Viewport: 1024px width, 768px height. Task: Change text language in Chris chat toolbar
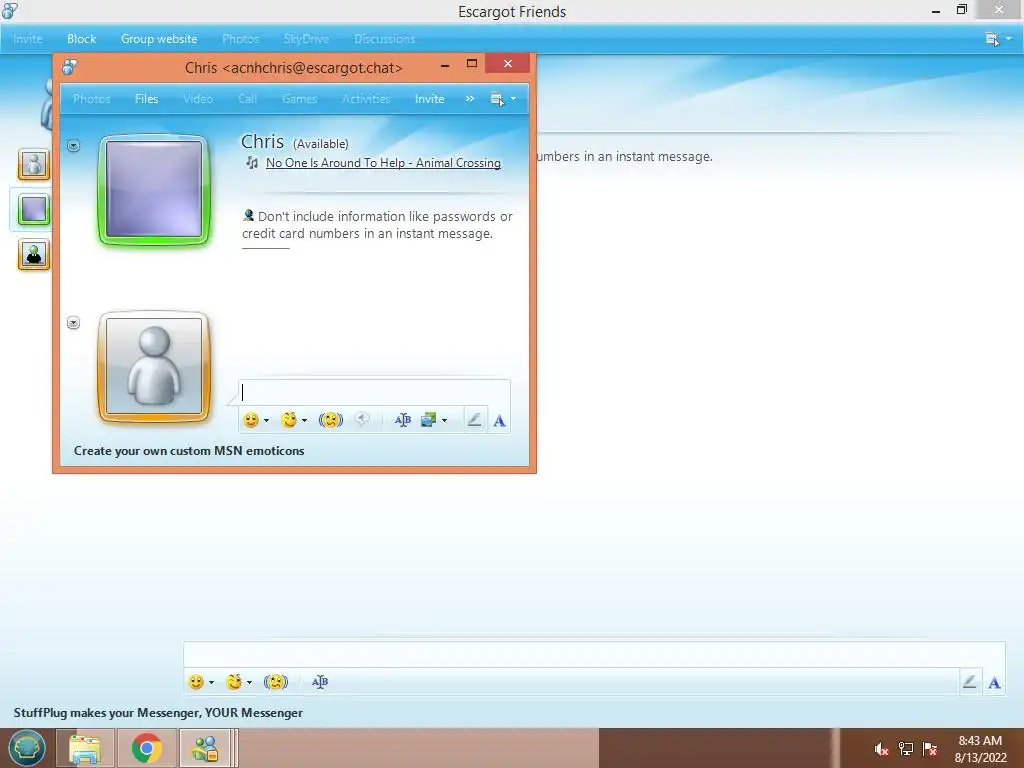click(x=402, y=420)
